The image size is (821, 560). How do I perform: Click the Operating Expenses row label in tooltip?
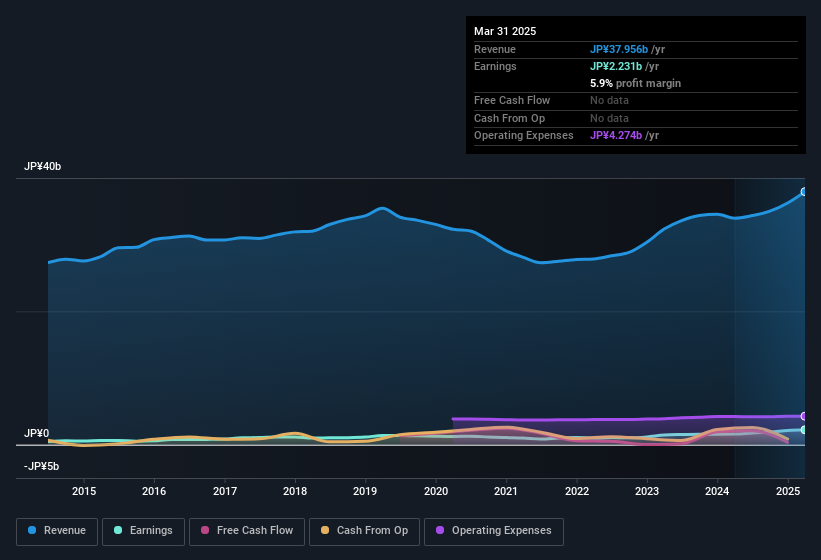pyautogui.click(x=523, y=136)
